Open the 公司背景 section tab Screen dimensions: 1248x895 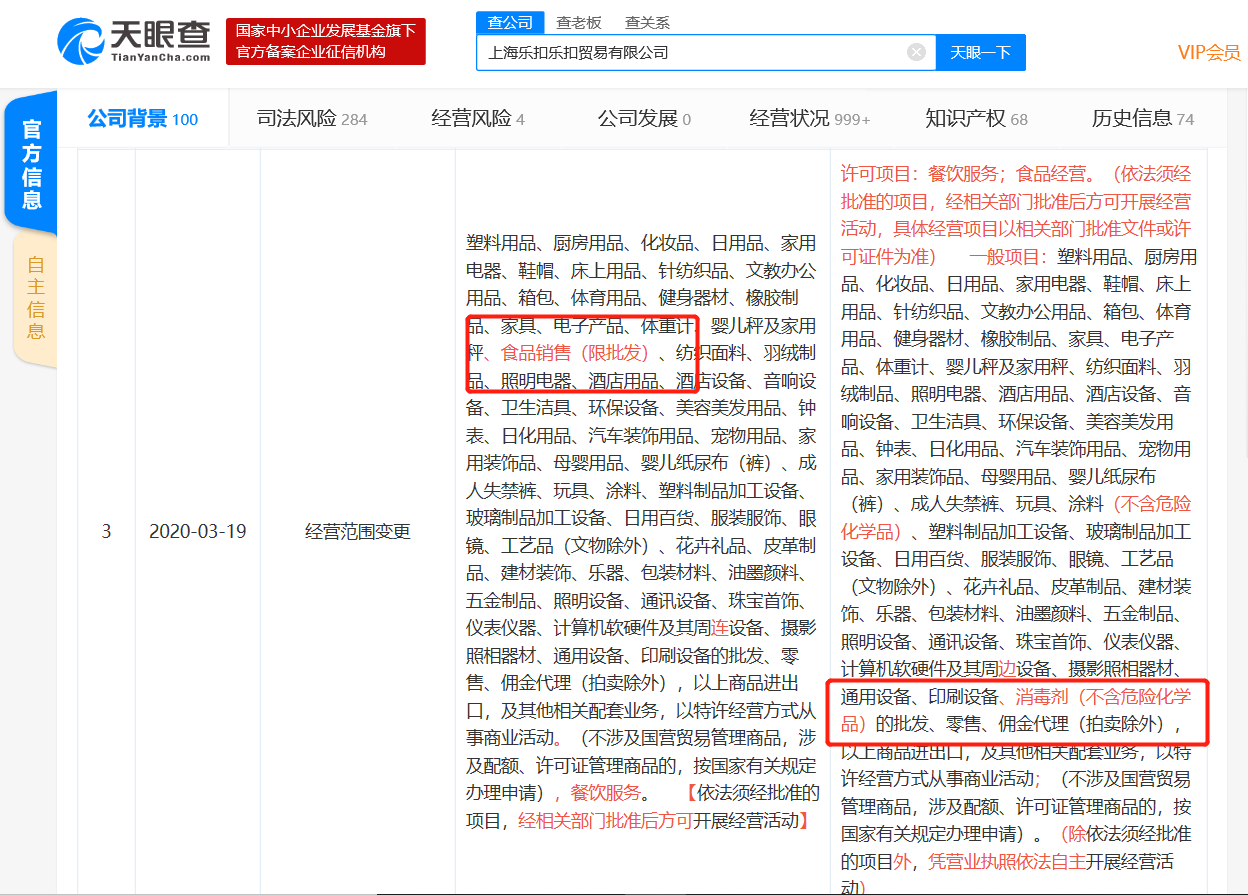142,119
